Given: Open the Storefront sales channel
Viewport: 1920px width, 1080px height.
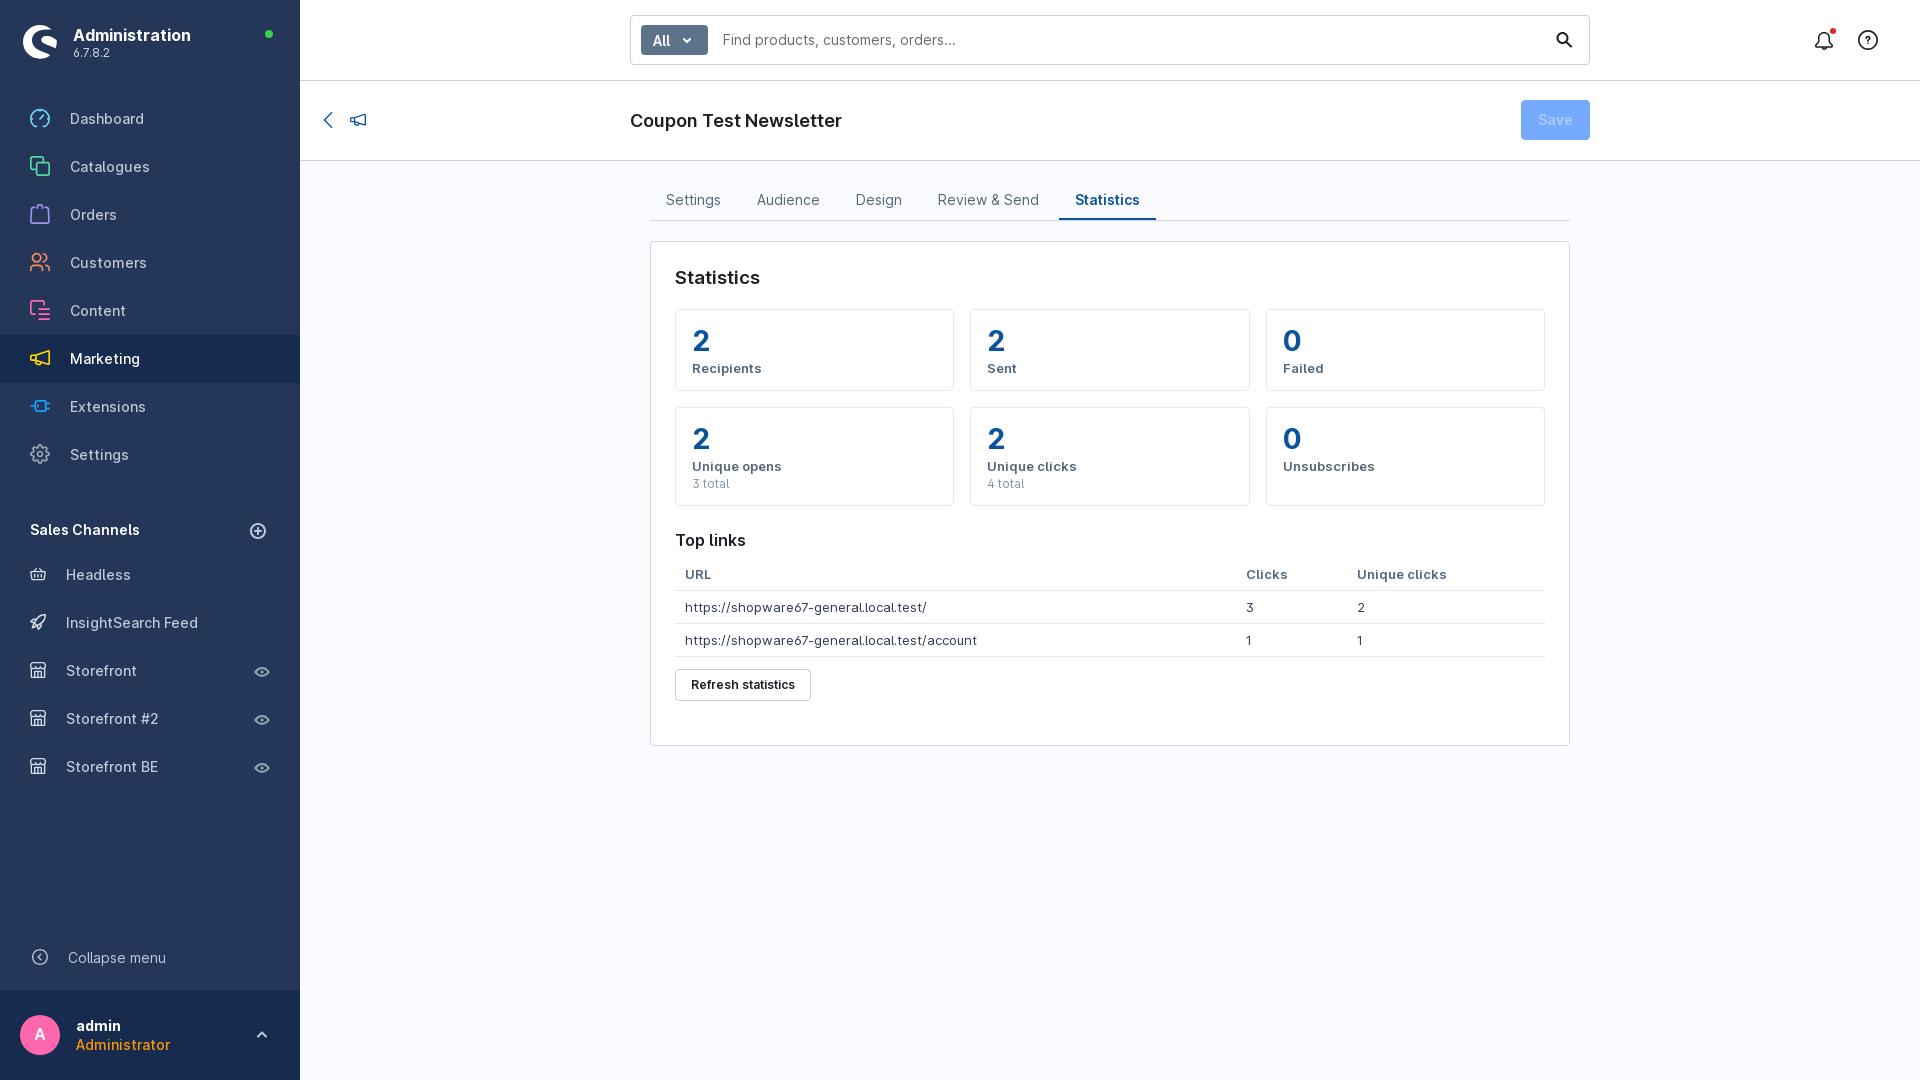Looking at the screenshot, I should [x=101, y=671].
